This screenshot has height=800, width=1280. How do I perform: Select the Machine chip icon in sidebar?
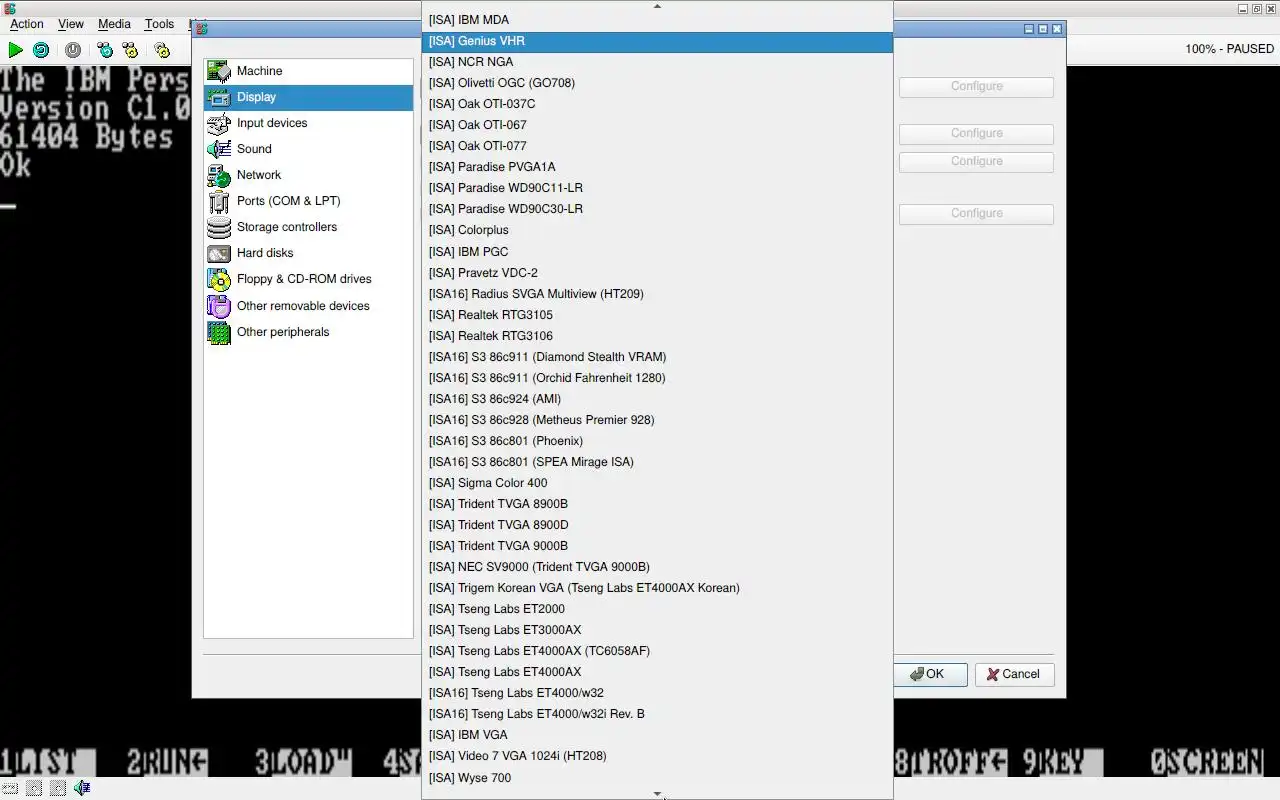point(219,71)
